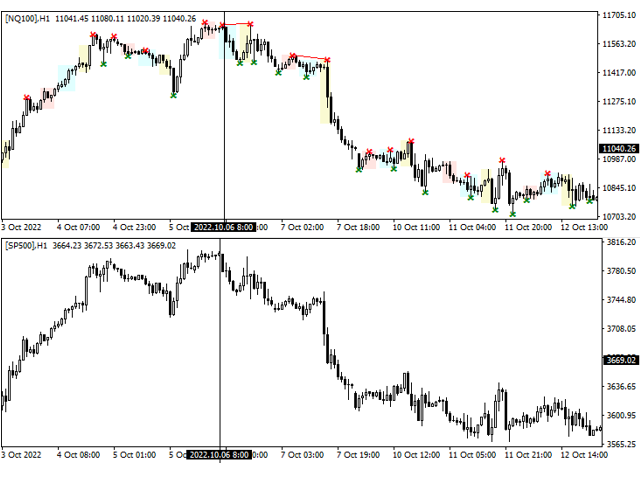The width and height of the screenshot is (640, 480).
Task: Click the 4 Oct 23:00 time label
Action: click(134, 227)
